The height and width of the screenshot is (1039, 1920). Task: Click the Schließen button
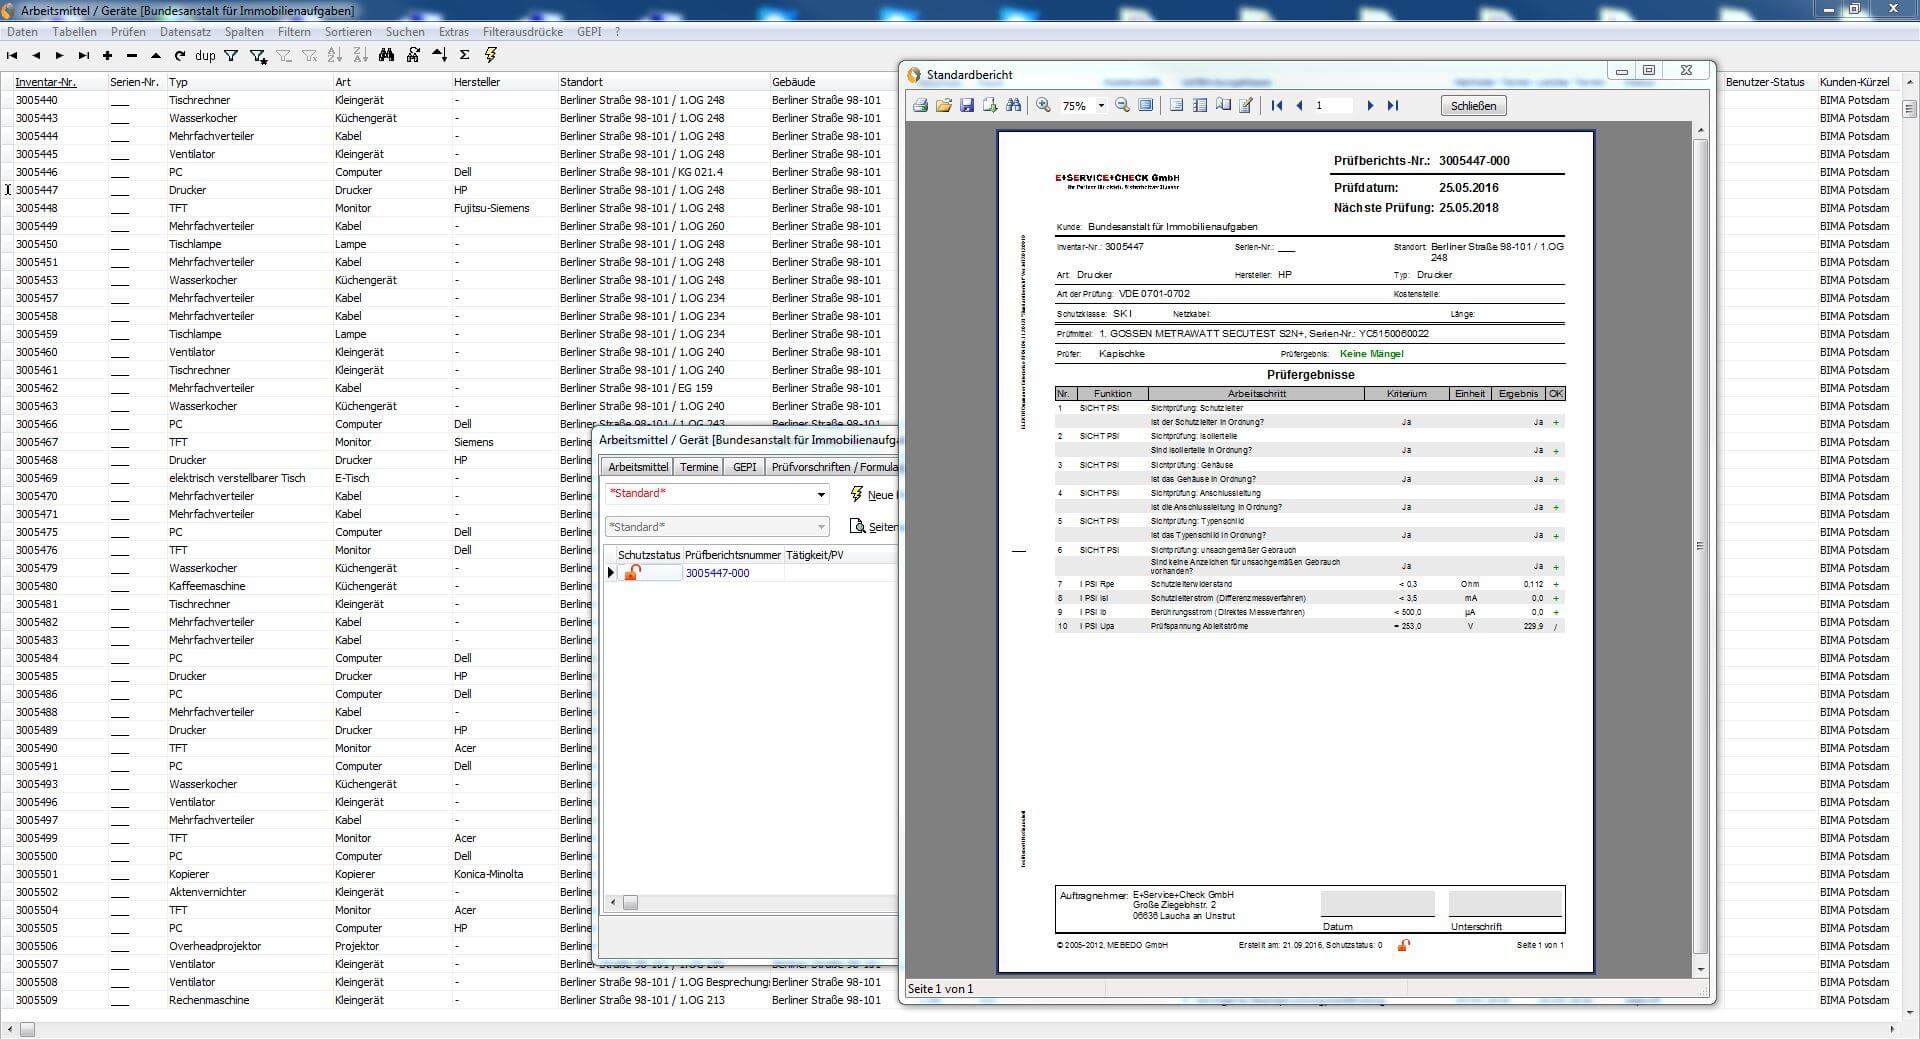coord(1473,106)
